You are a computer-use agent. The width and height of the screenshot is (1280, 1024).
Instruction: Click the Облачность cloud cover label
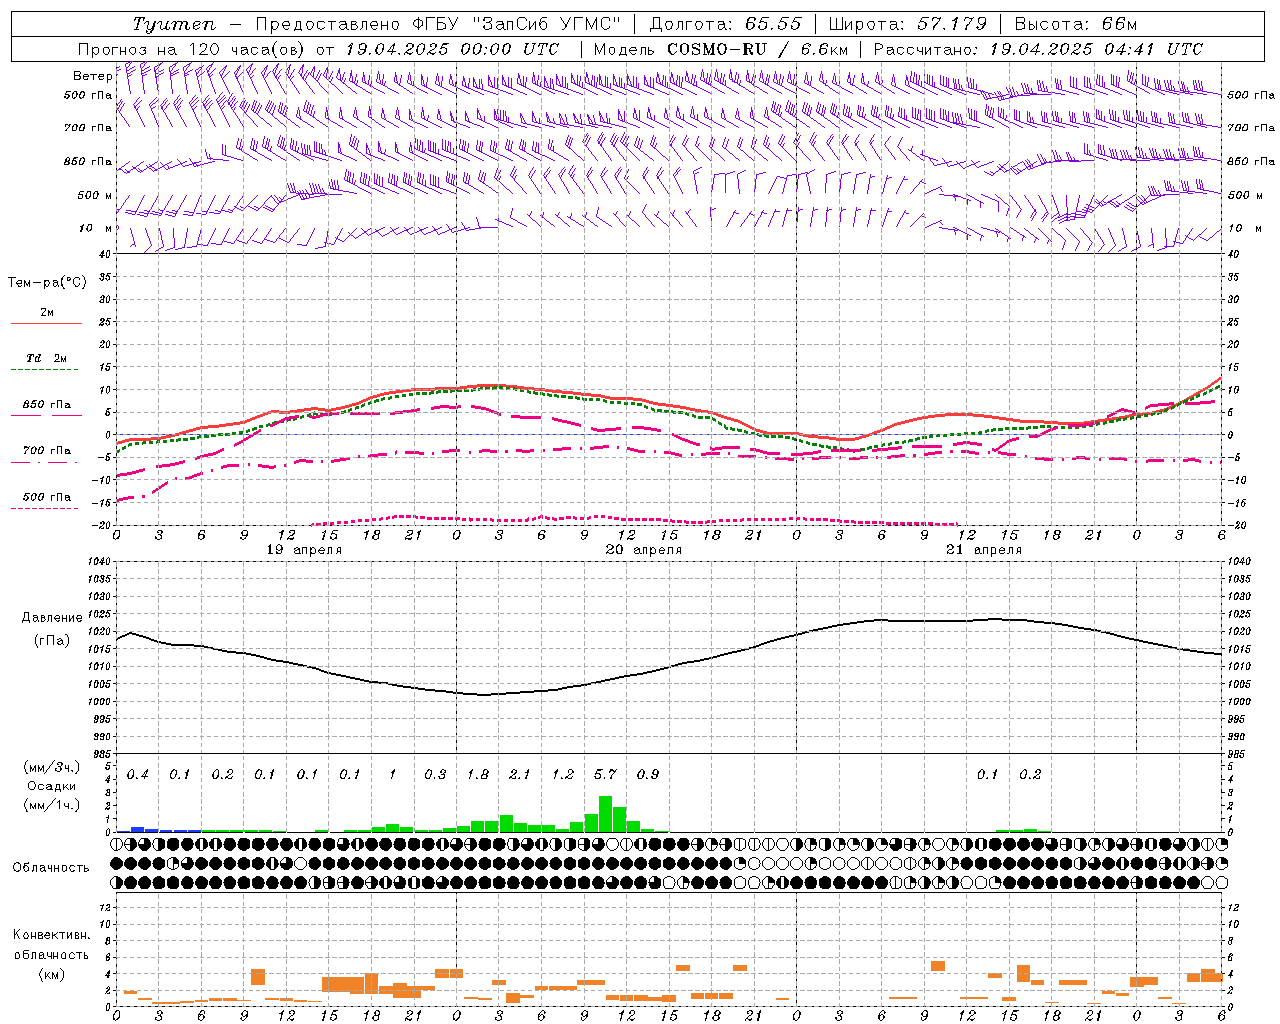(51, 867)
